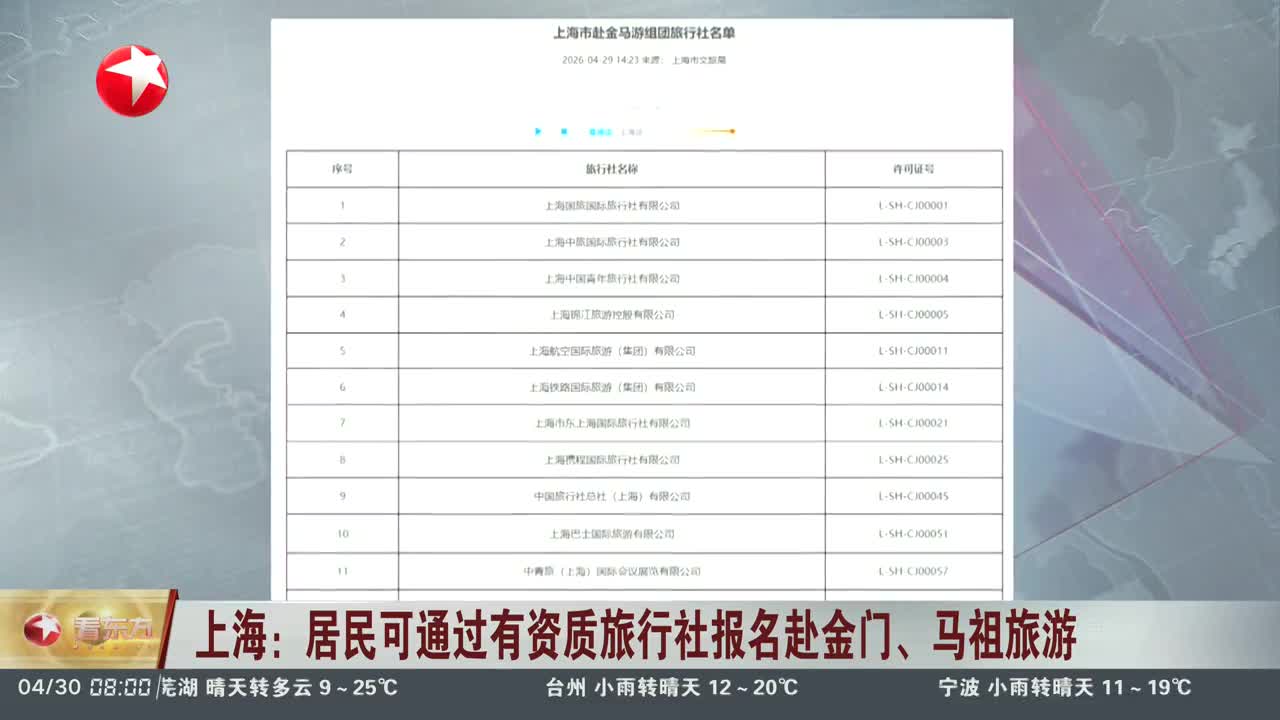Screen dimensions: 1280x720
Task: Click the blue stop square icon
Action: point(564,131)
